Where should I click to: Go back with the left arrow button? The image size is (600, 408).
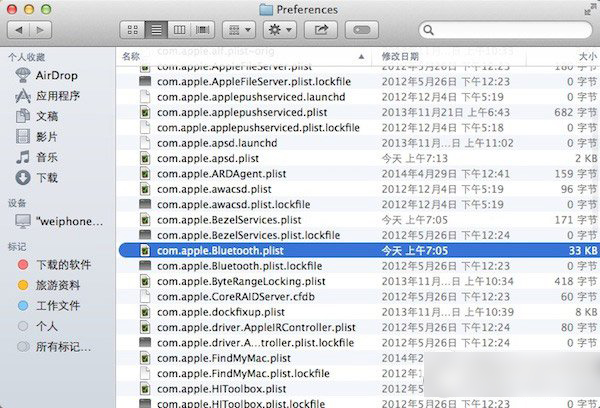tap(19, 30)
